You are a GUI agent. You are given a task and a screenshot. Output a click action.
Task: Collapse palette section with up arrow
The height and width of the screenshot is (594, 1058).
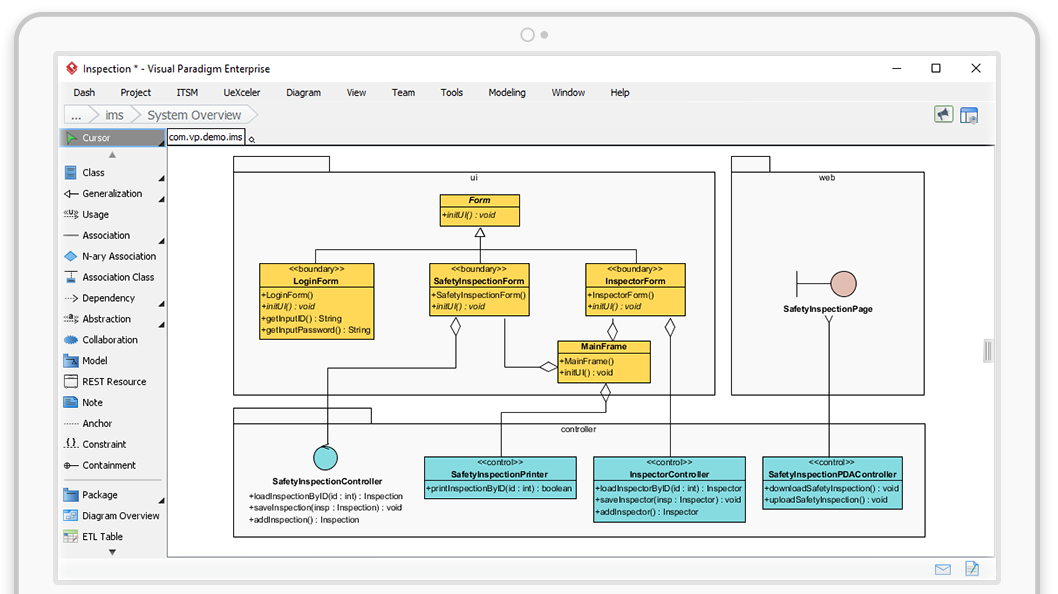click(112, 155)
